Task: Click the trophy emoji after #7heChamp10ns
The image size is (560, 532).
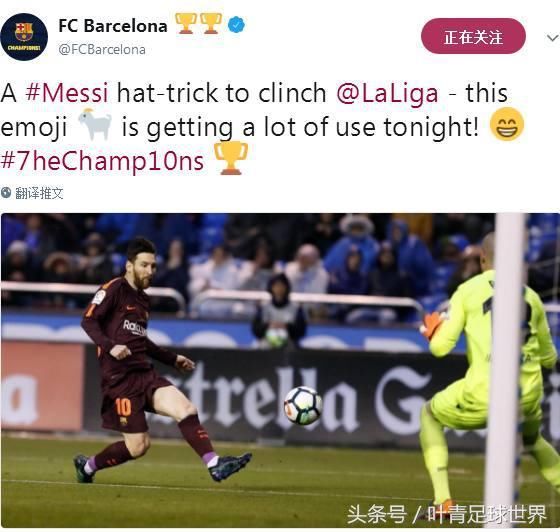Action: pos(231,158)
